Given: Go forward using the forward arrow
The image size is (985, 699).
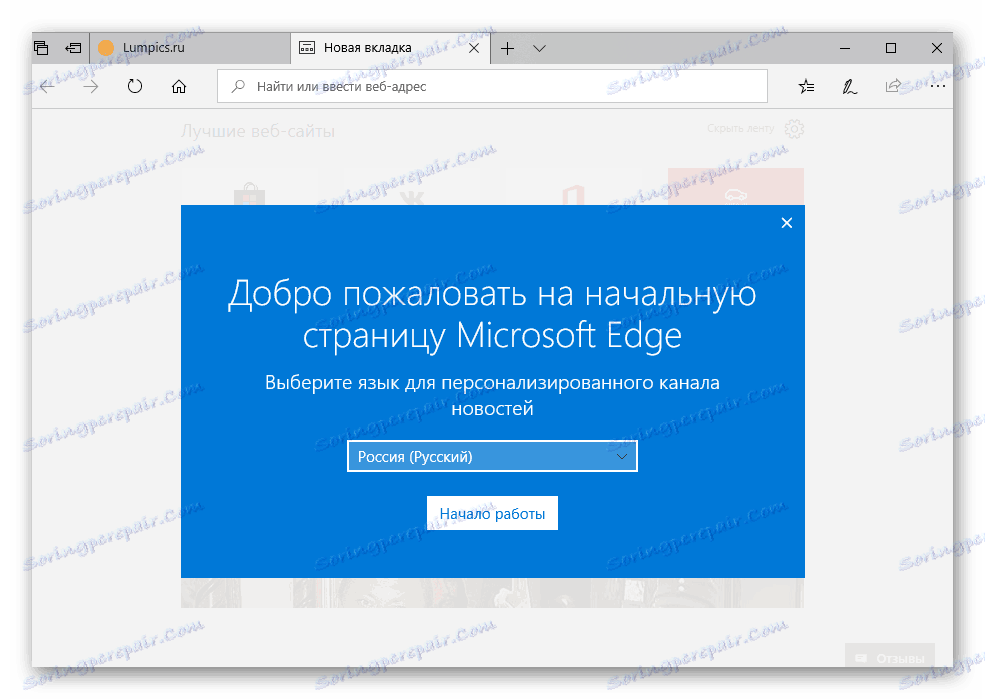Looking at the screenshot, I should tap(90, 86).
